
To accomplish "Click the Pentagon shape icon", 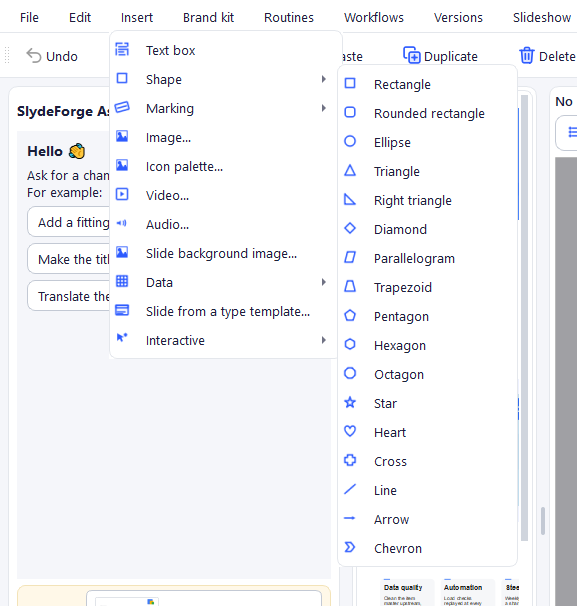I will click(x=350, y=315).
